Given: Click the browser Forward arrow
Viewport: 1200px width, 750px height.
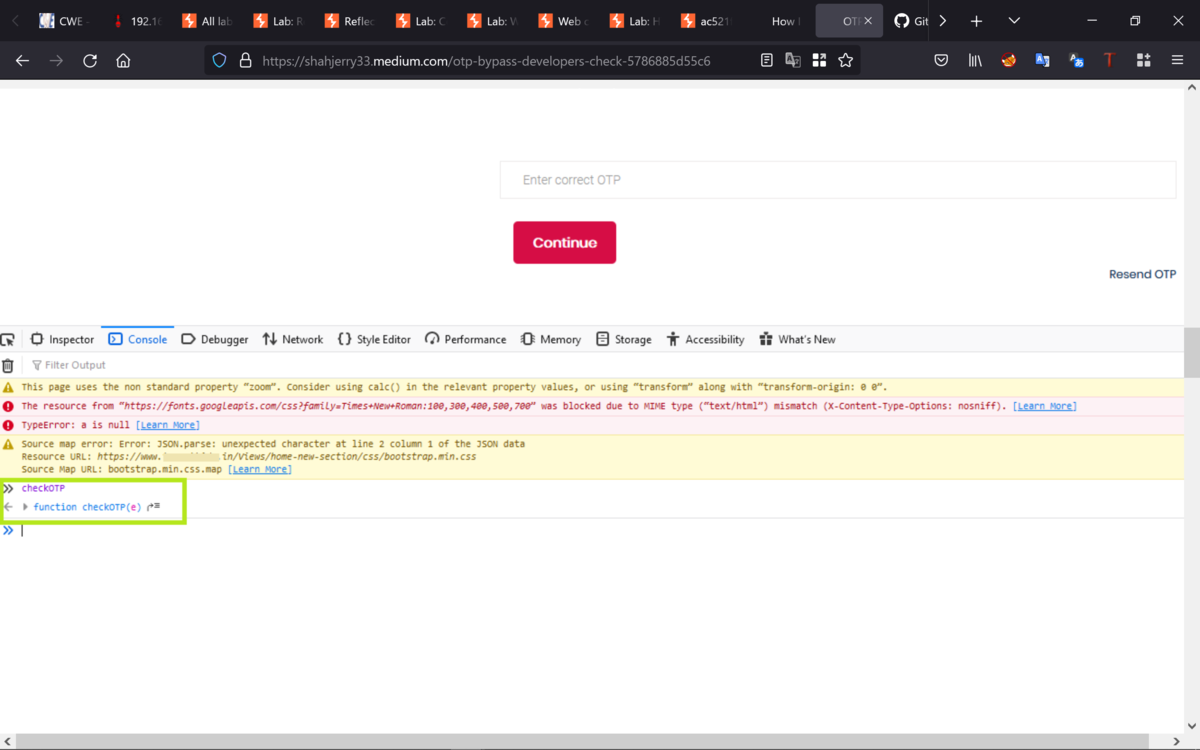Looking at the screenshot, I should coord(56,61).
